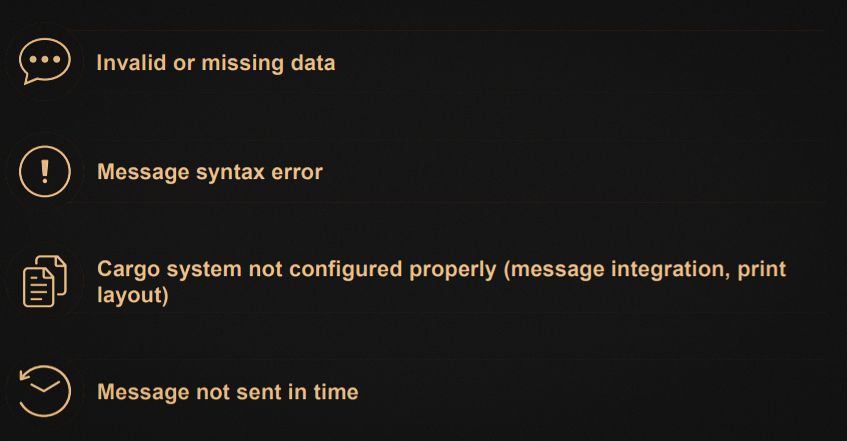Viewport: 847px width, 441px height.
Task: Click the word 'Cargo' in third row
Action: pos(128,270)
